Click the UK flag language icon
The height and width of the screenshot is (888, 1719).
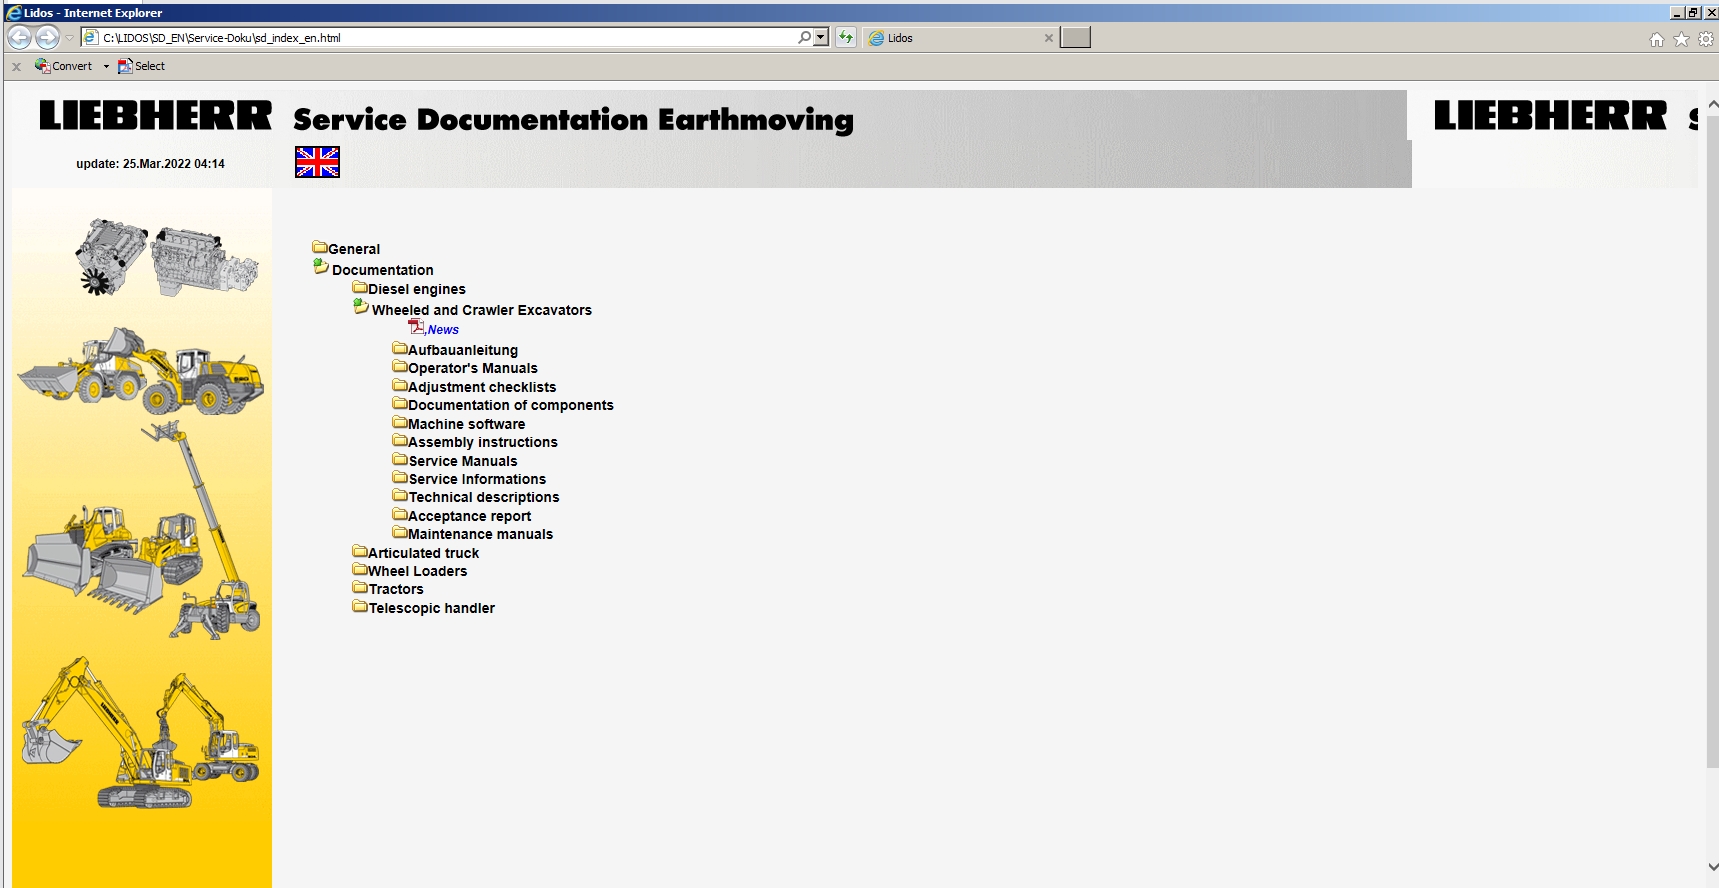(x=317, y=162)
